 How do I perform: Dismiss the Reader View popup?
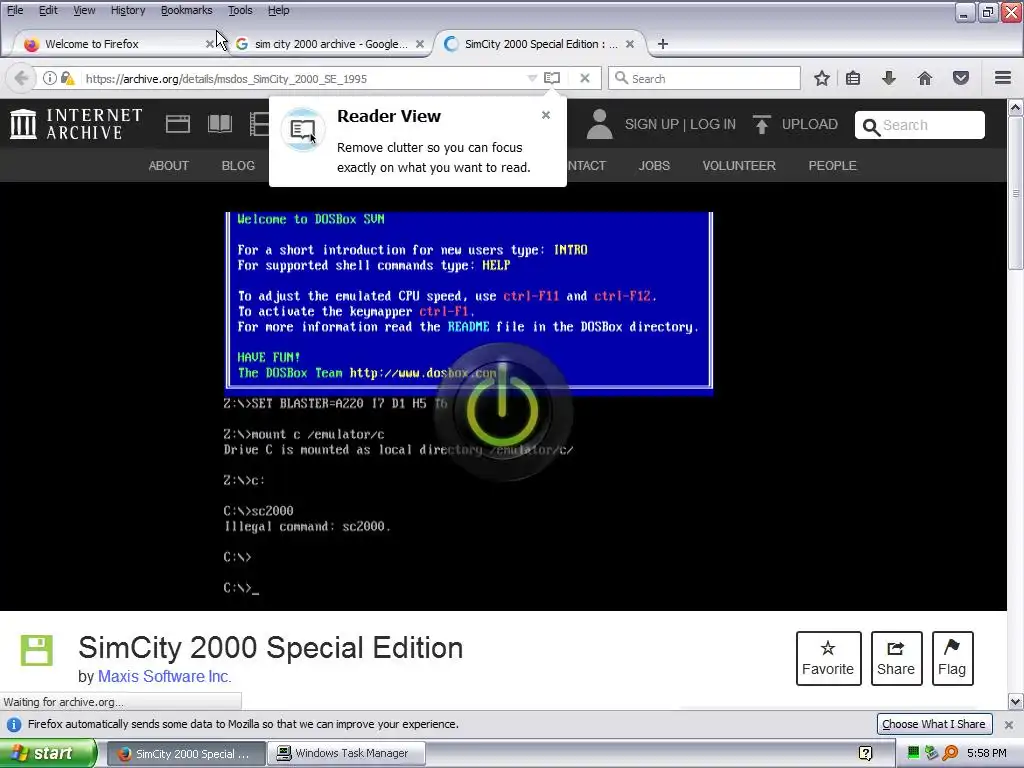coord(546,115)
